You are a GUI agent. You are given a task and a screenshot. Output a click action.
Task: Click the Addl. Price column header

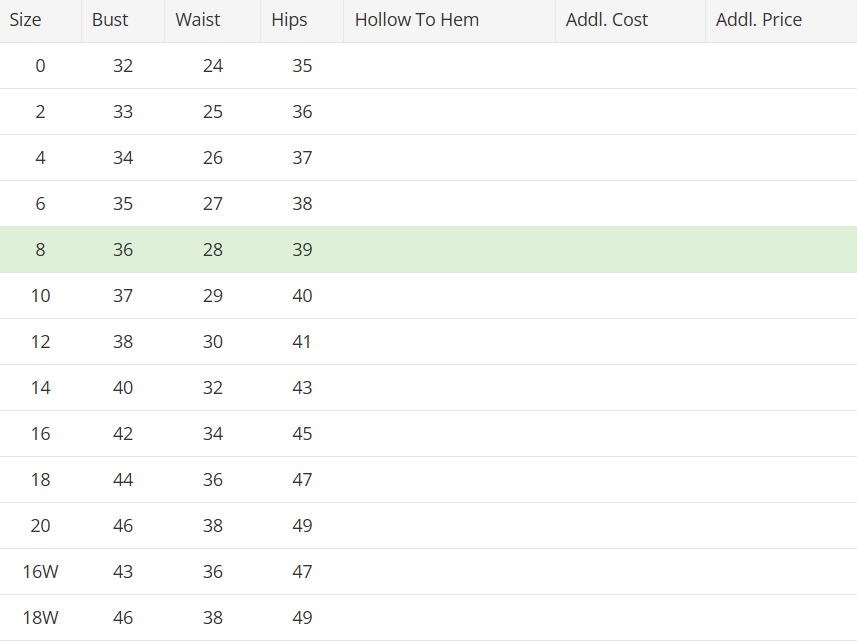click(x=782, y=21)
